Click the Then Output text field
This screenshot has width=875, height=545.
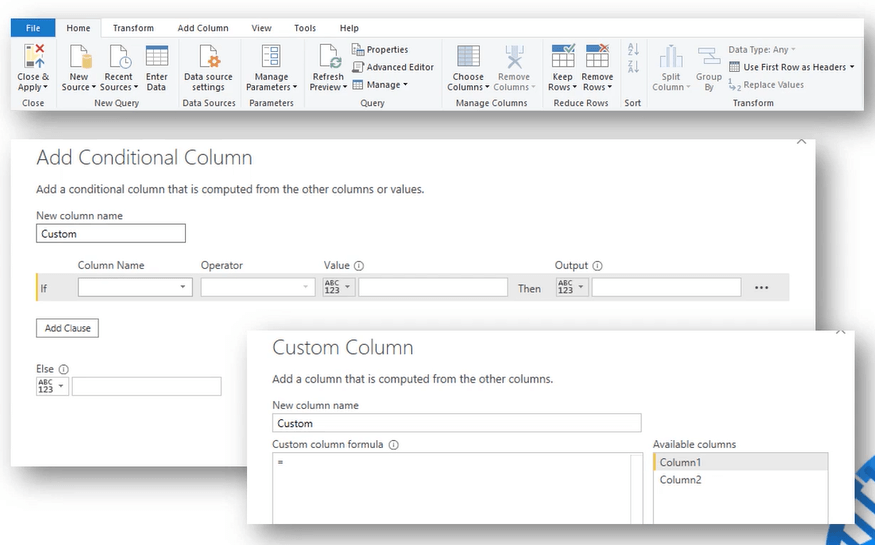point(666,287)
